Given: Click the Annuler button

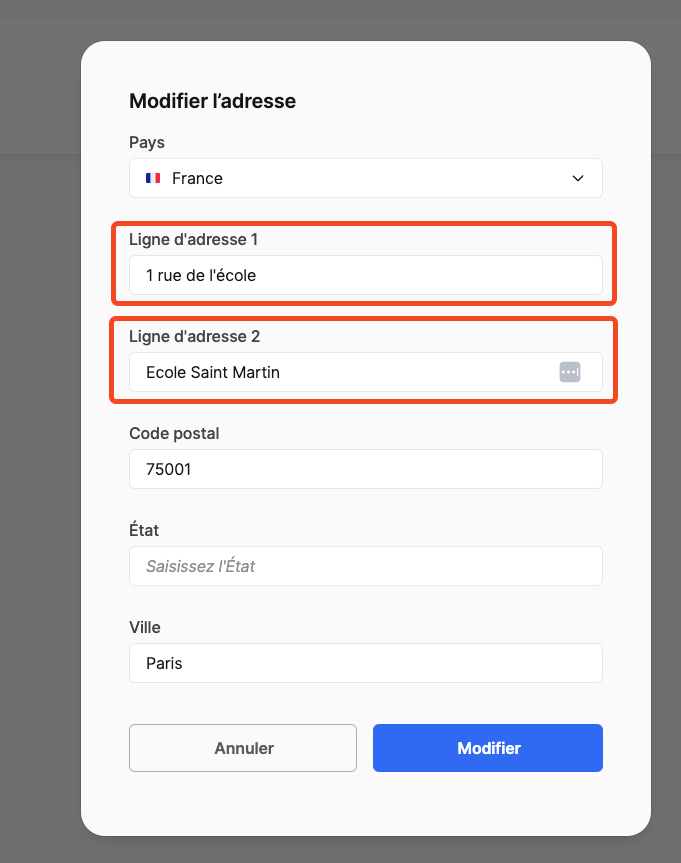Looking at the screenshot, I should pos(243,748).
